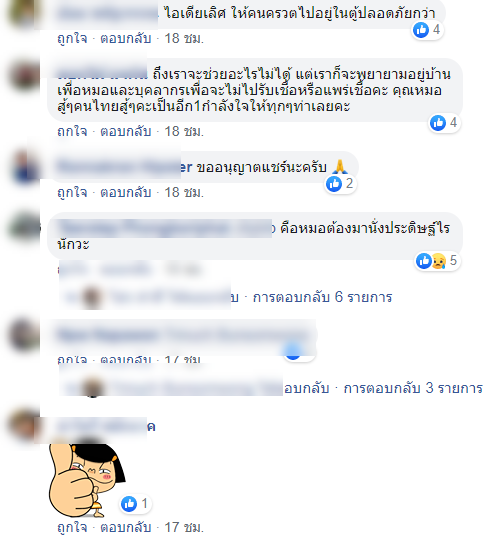Click like reaction count on first comment
This screenshot has height=546, width=483.
point(427,30)
